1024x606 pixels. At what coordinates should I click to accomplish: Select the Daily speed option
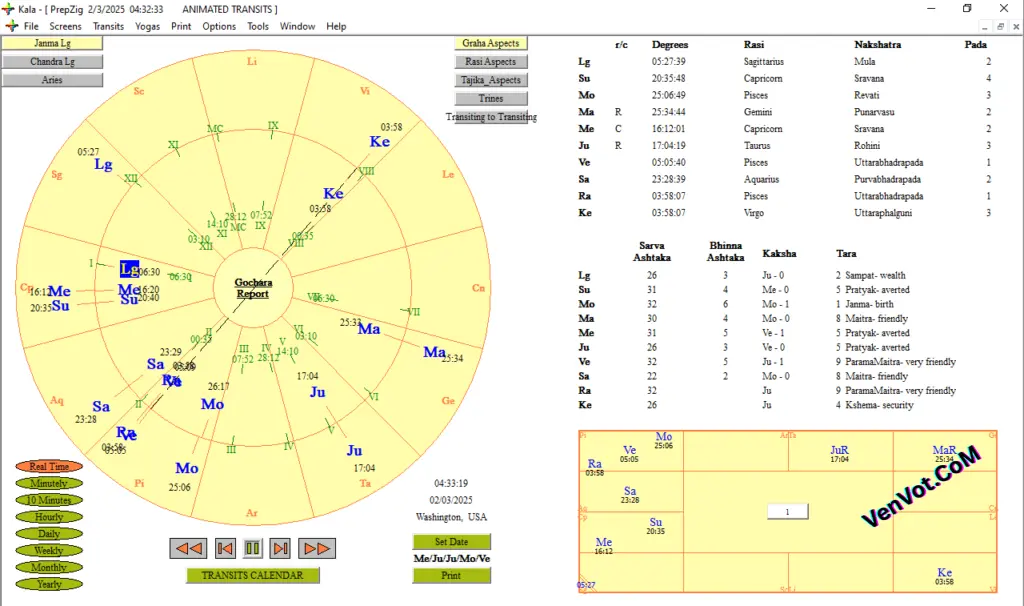[49, 534]
